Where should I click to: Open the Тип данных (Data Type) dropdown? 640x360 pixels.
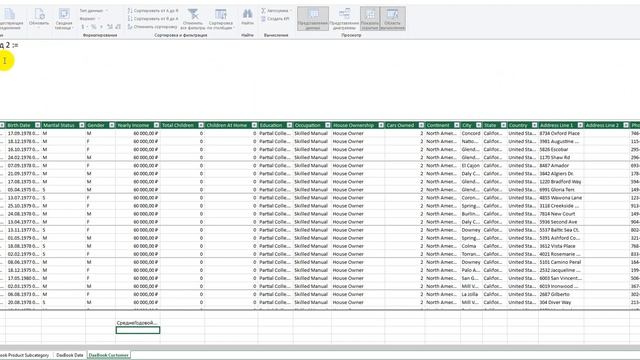tap(94, 11)
